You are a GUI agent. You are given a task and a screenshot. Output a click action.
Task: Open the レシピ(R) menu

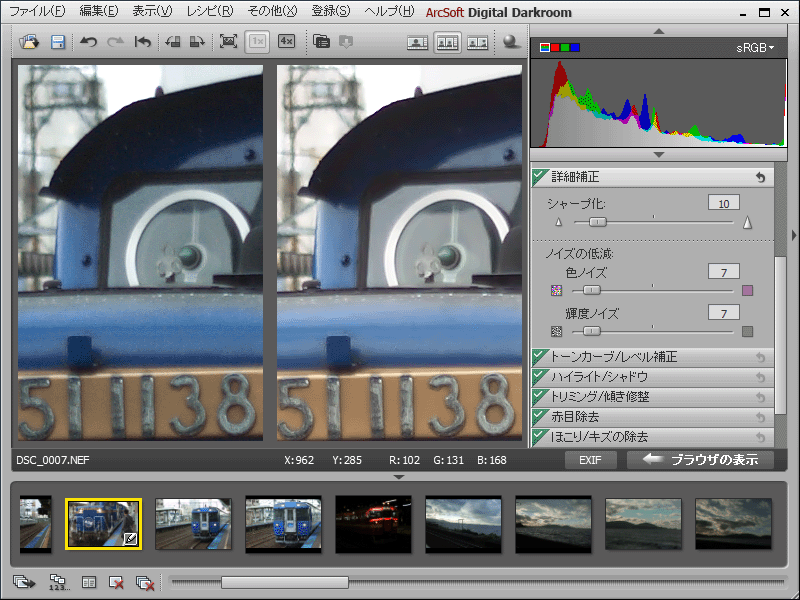click(x=210, y=11)
